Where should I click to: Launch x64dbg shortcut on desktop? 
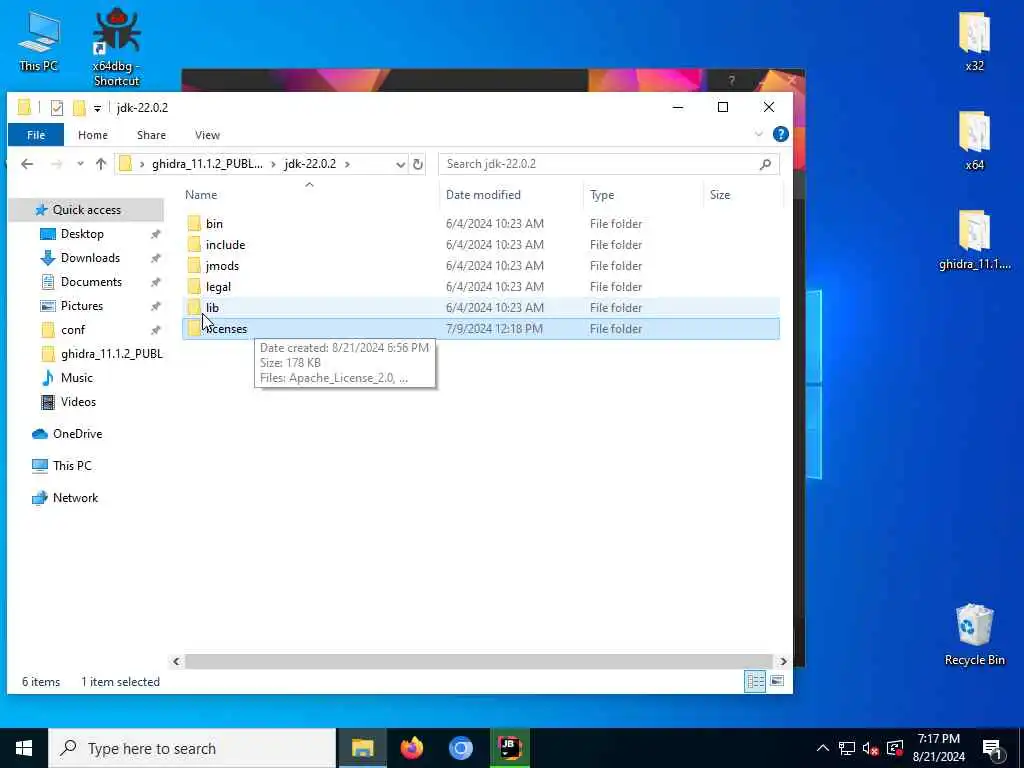click(116, 47)
